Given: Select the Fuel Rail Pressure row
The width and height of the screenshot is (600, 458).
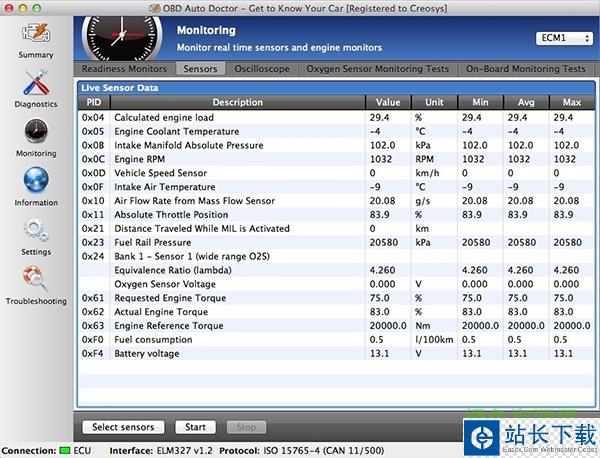Looking at the screenshot, I should pyautogui.click(x=237, y=242).
